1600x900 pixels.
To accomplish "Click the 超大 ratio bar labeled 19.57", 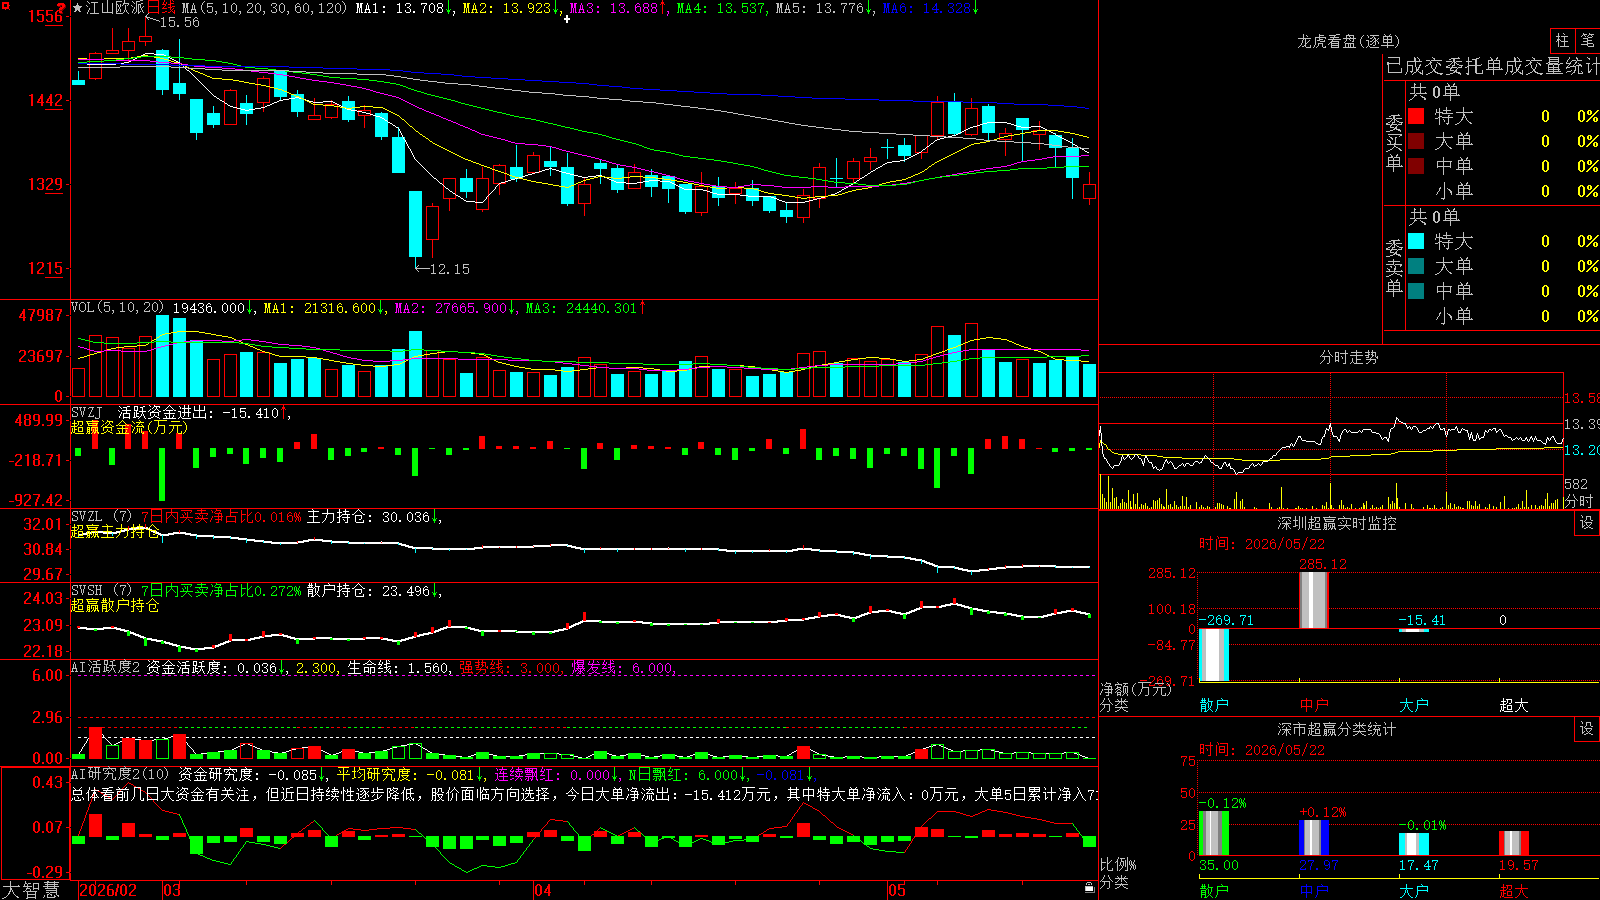I will [x=1514, y=843].
